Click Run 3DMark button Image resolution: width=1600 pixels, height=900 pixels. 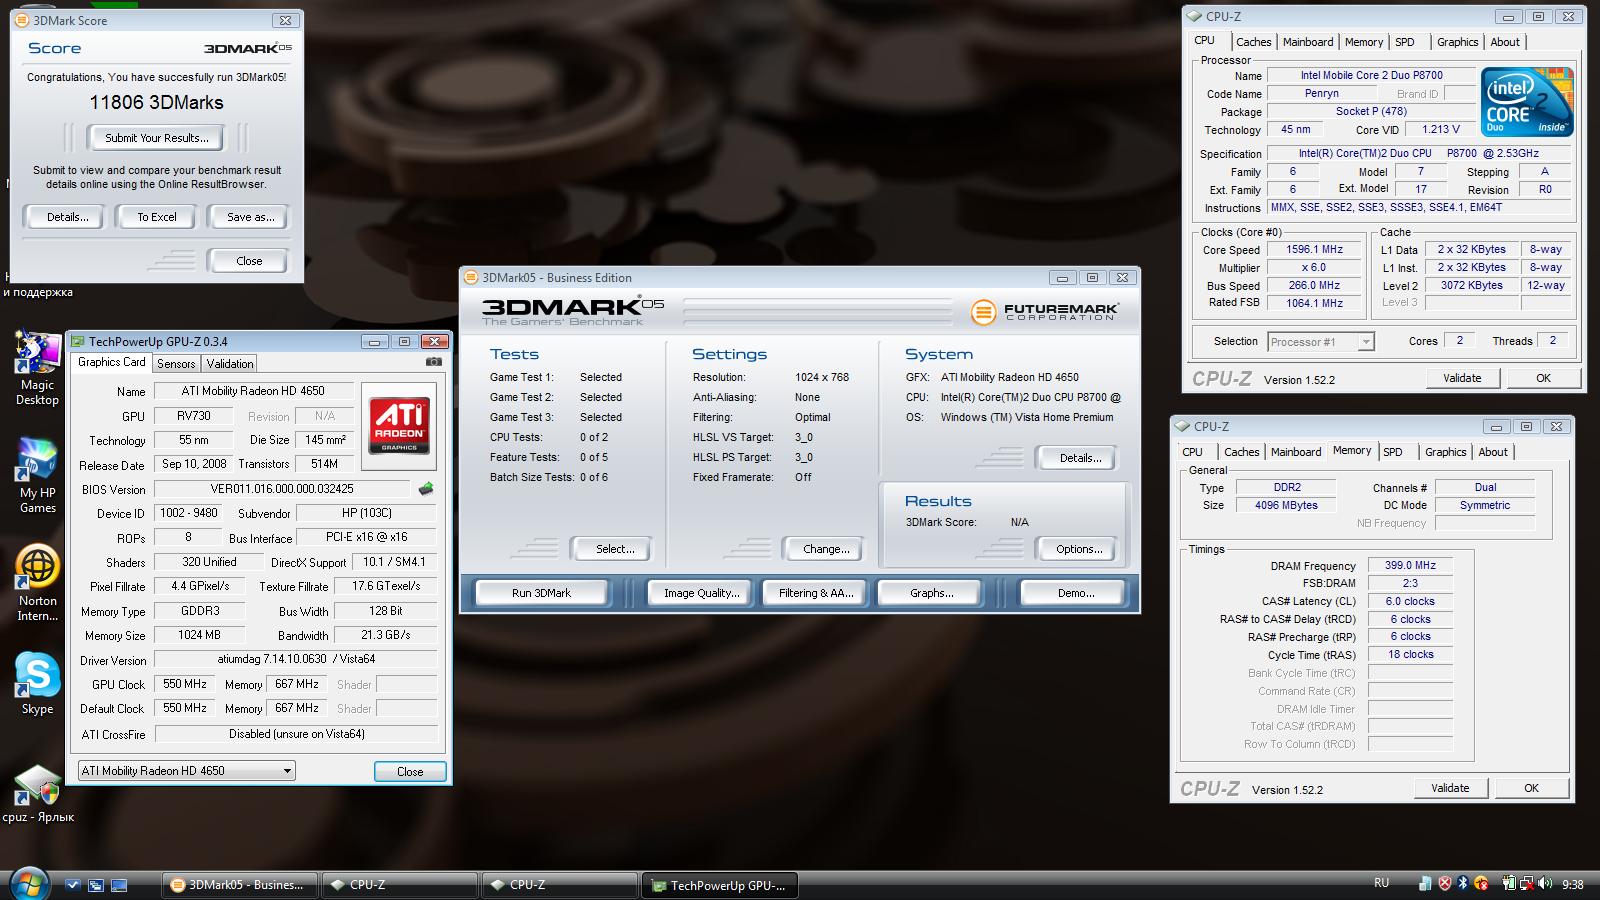coord(541,593)
